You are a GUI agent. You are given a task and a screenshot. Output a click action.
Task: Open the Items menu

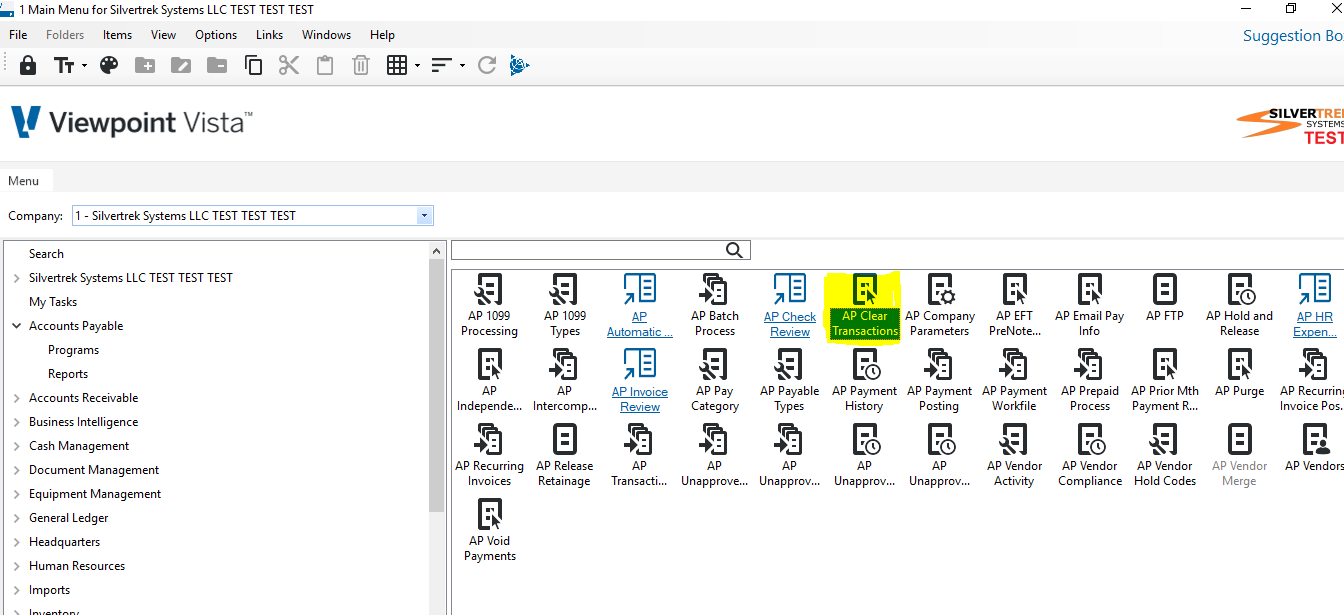(x=117, y=35)
